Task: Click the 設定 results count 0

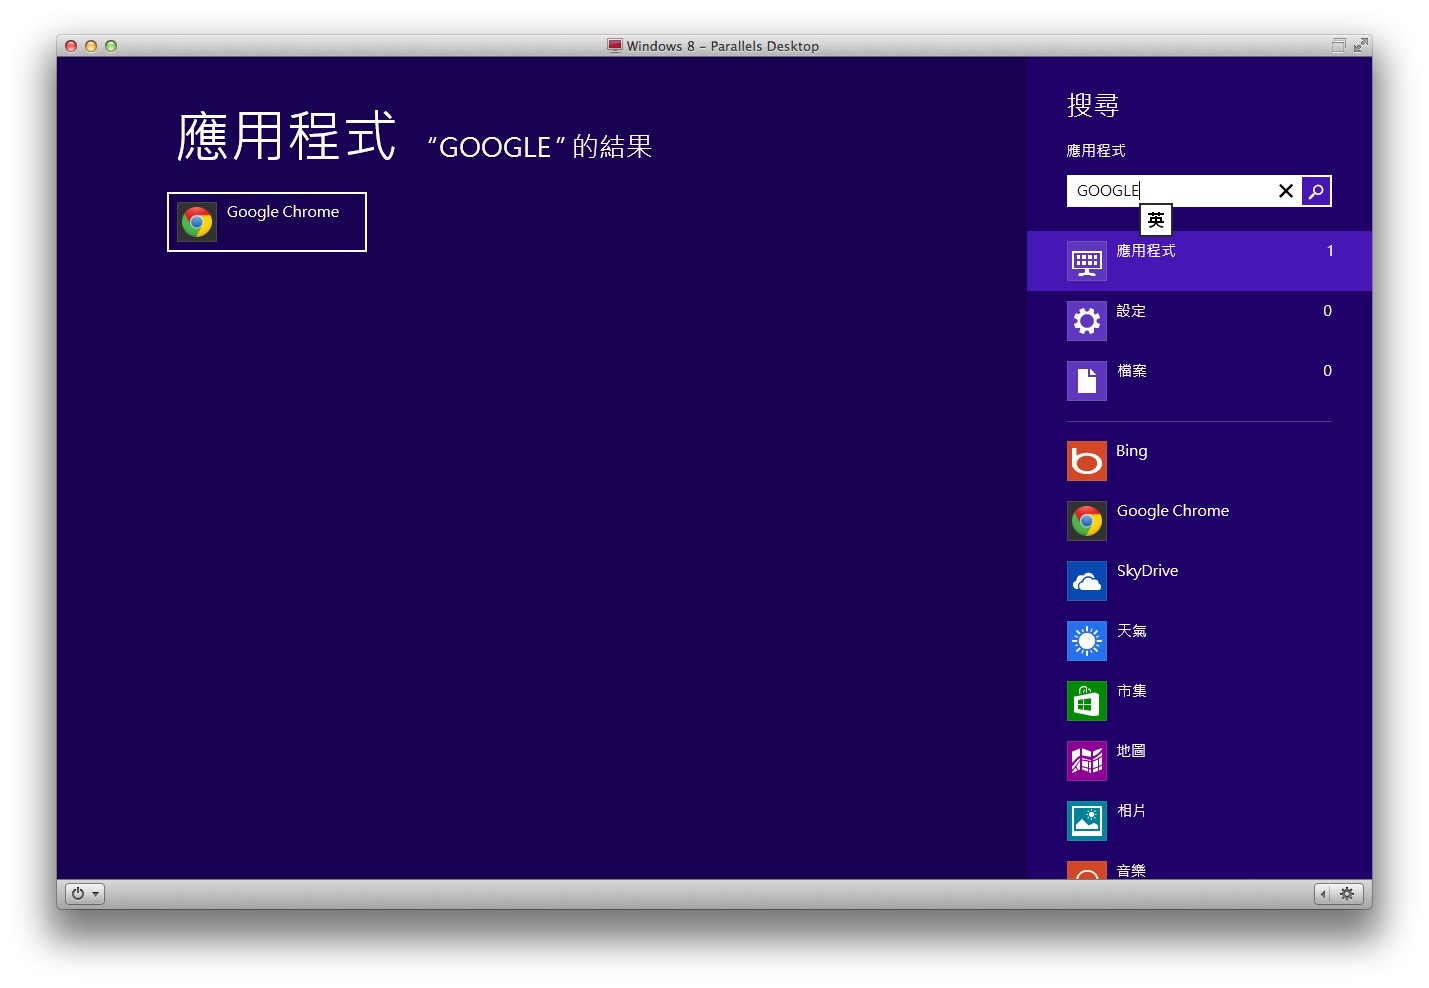Action: pyautogui.click(x=1327, y=311)
